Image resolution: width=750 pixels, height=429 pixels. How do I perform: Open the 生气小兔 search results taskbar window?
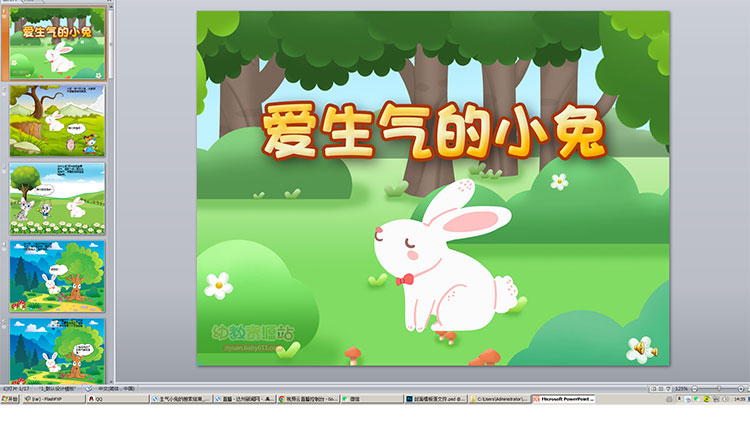tap(181, 398)
